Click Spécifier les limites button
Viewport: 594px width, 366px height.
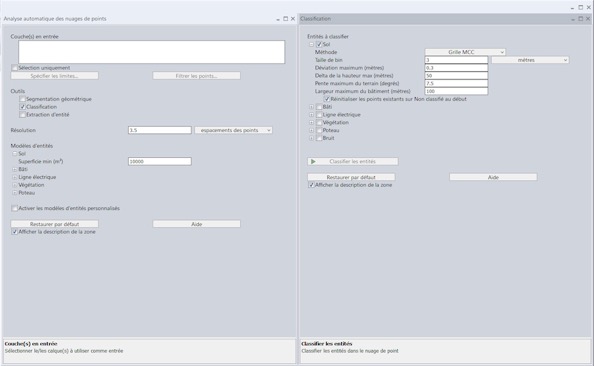coord(55,76)
